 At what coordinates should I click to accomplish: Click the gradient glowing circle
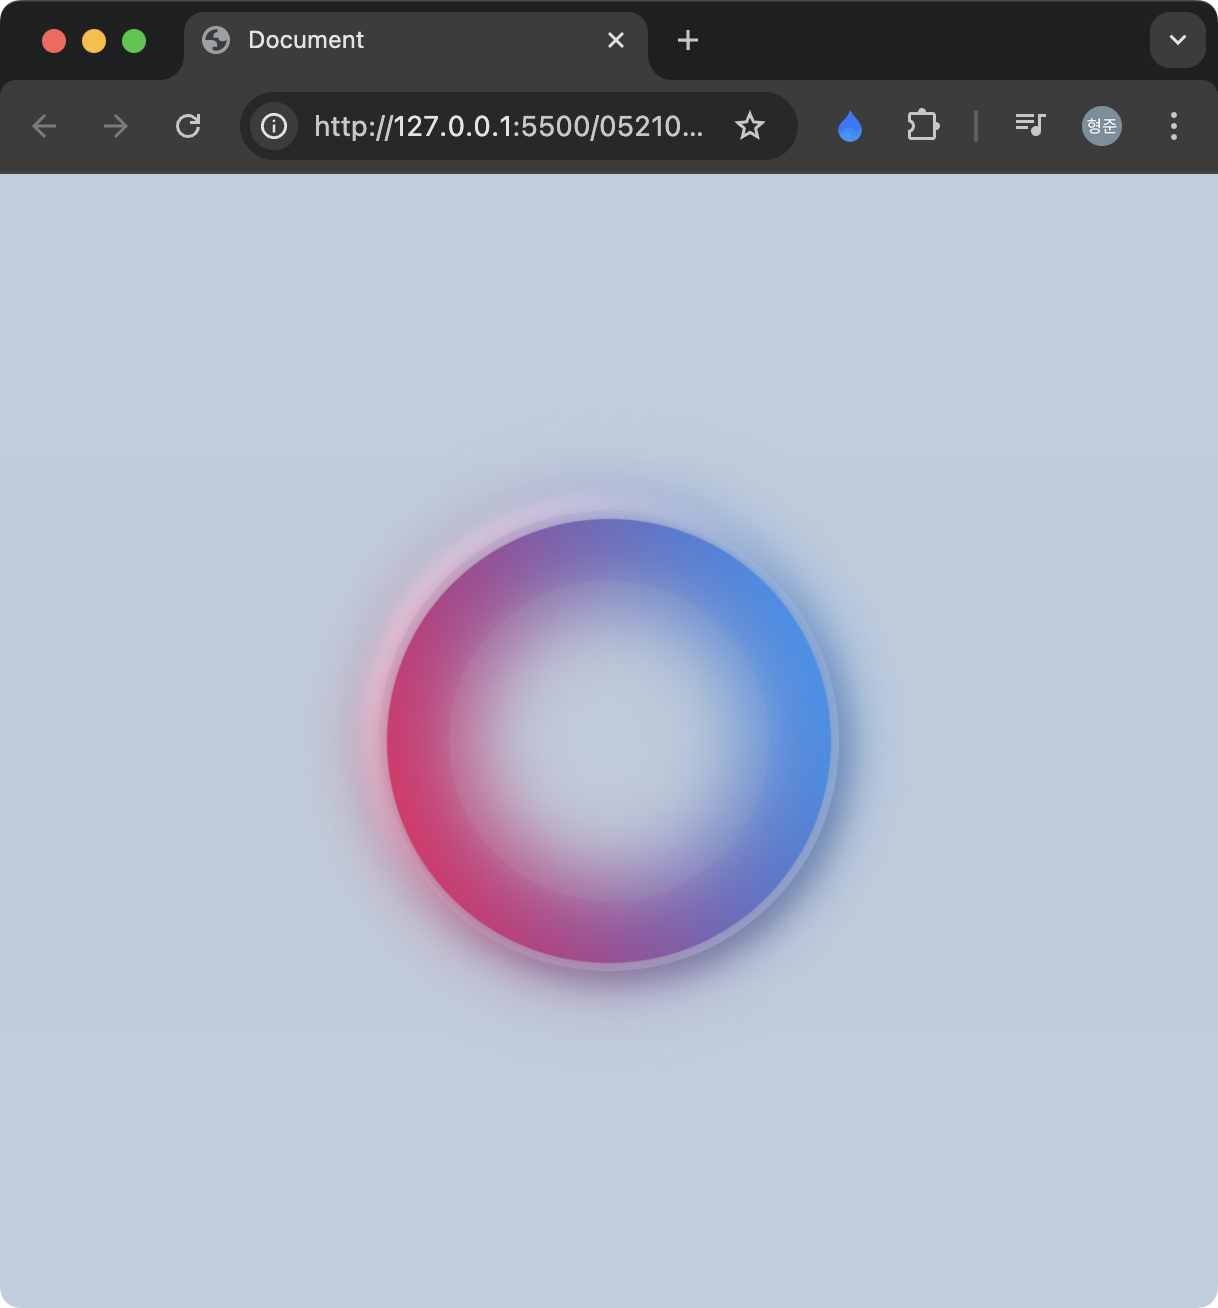click(x=609, y=741)
